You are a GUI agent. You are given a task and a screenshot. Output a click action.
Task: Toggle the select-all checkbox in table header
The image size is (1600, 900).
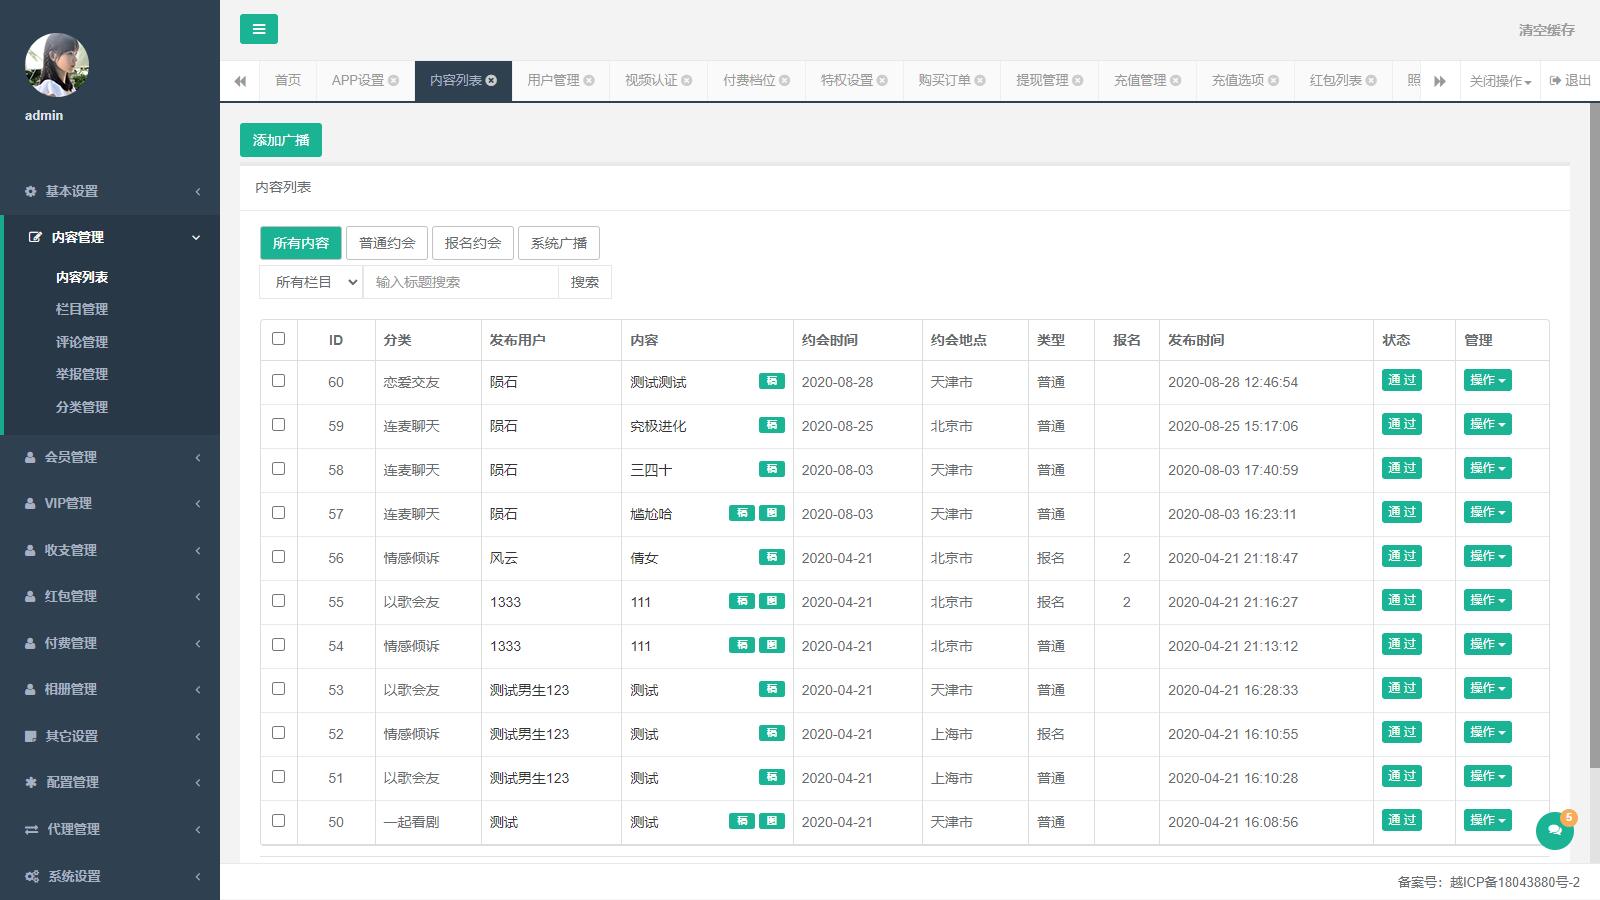[279, 339]
